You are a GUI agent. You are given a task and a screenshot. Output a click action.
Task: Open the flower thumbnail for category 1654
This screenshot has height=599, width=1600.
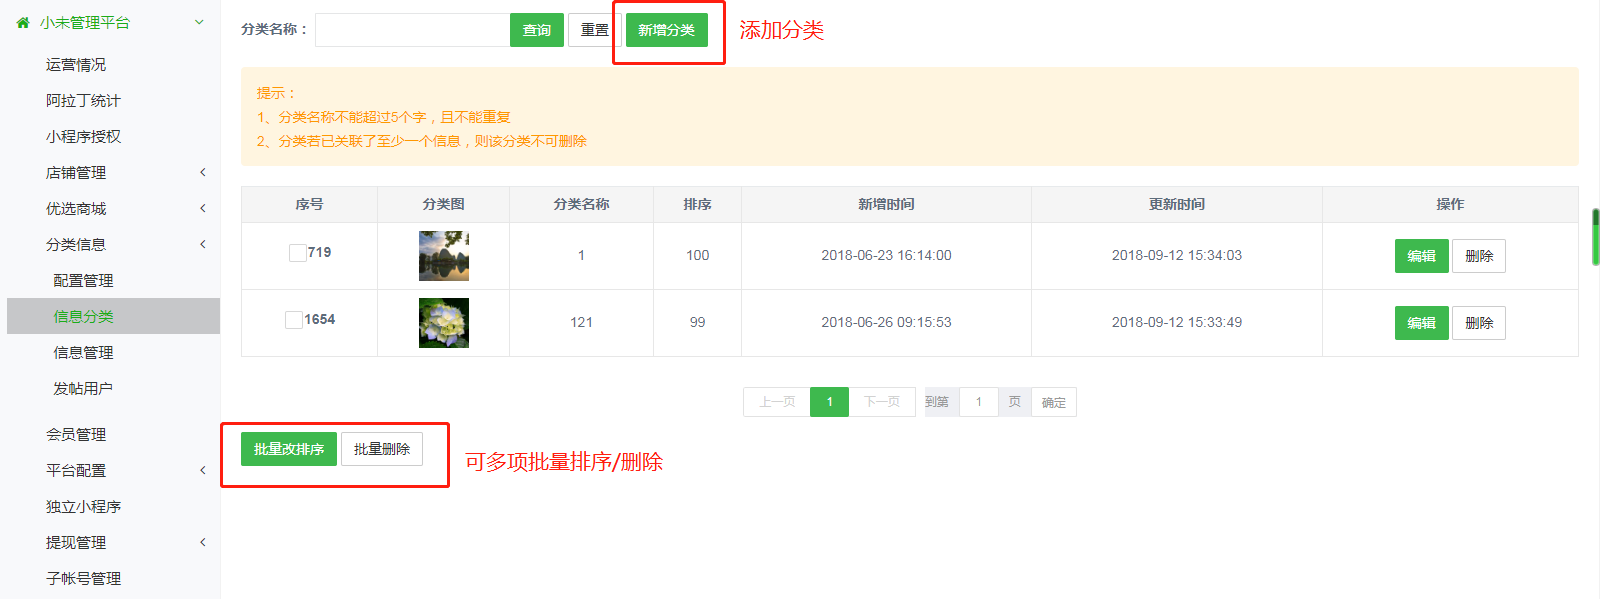click(x=443, y=323)
